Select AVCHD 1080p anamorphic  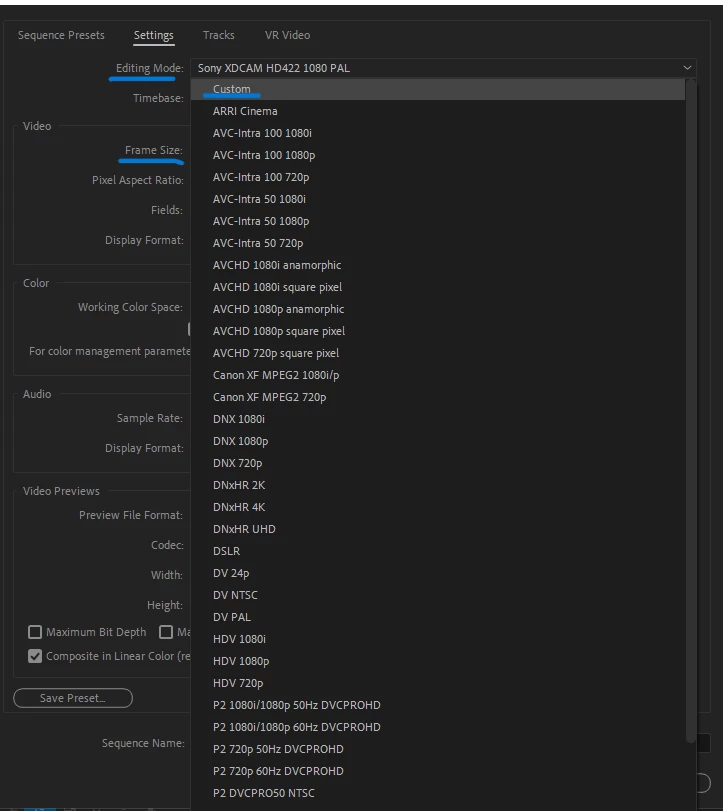click(x=438, y=309)
